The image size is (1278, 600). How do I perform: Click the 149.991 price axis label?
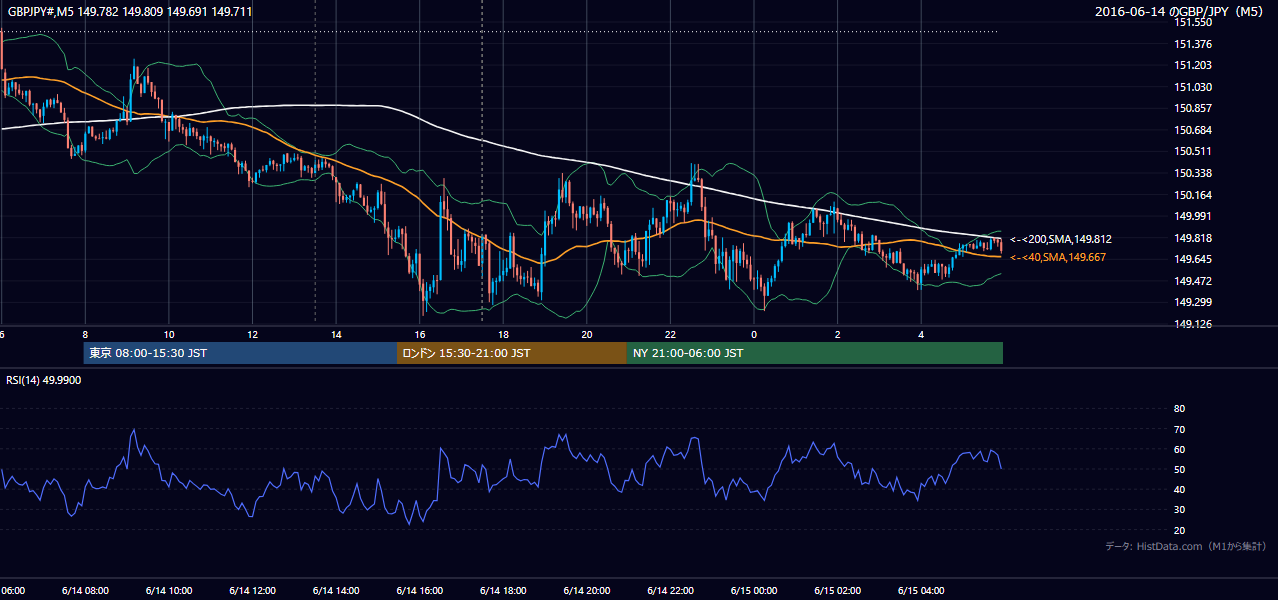pyautogui.click(x=1193, y=216)
